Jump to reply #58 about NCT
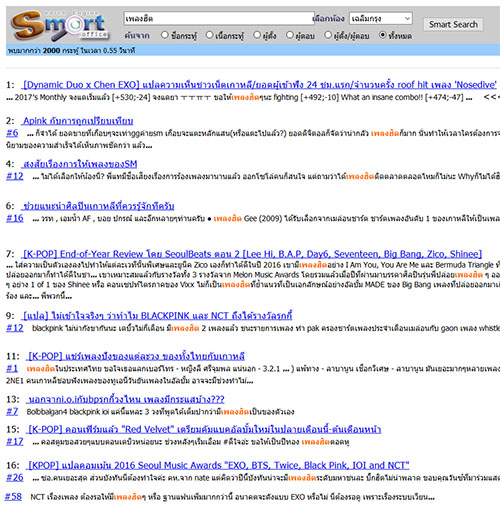The width and height of the screenshot is (500, 510). [13, 497]
